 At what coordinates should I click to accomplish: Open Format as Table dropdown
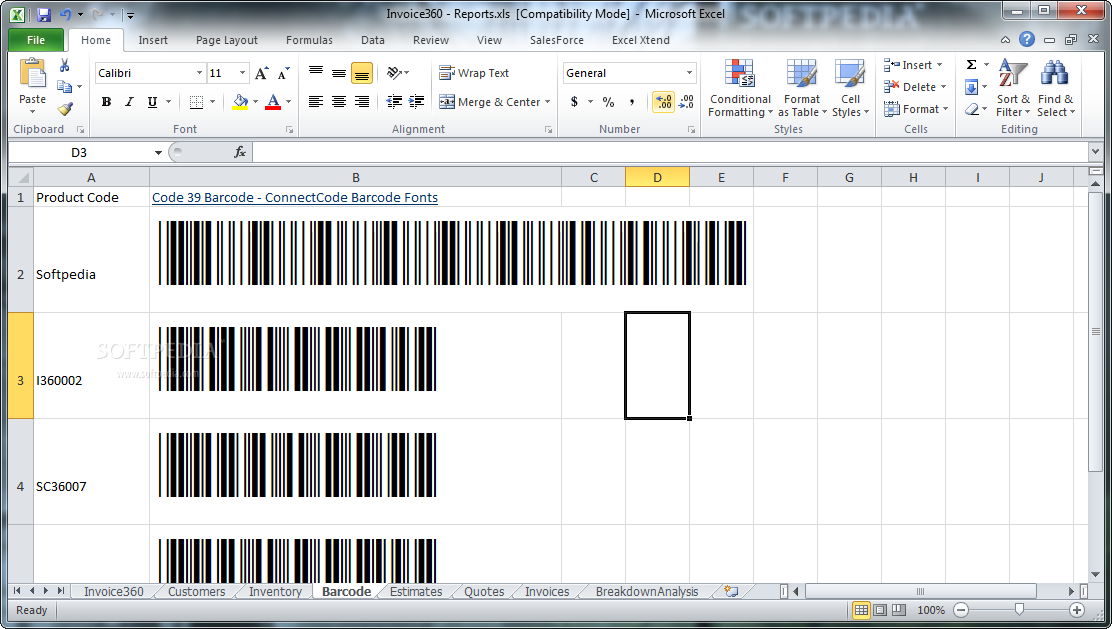pyautogui.click(x=802, y=89)
